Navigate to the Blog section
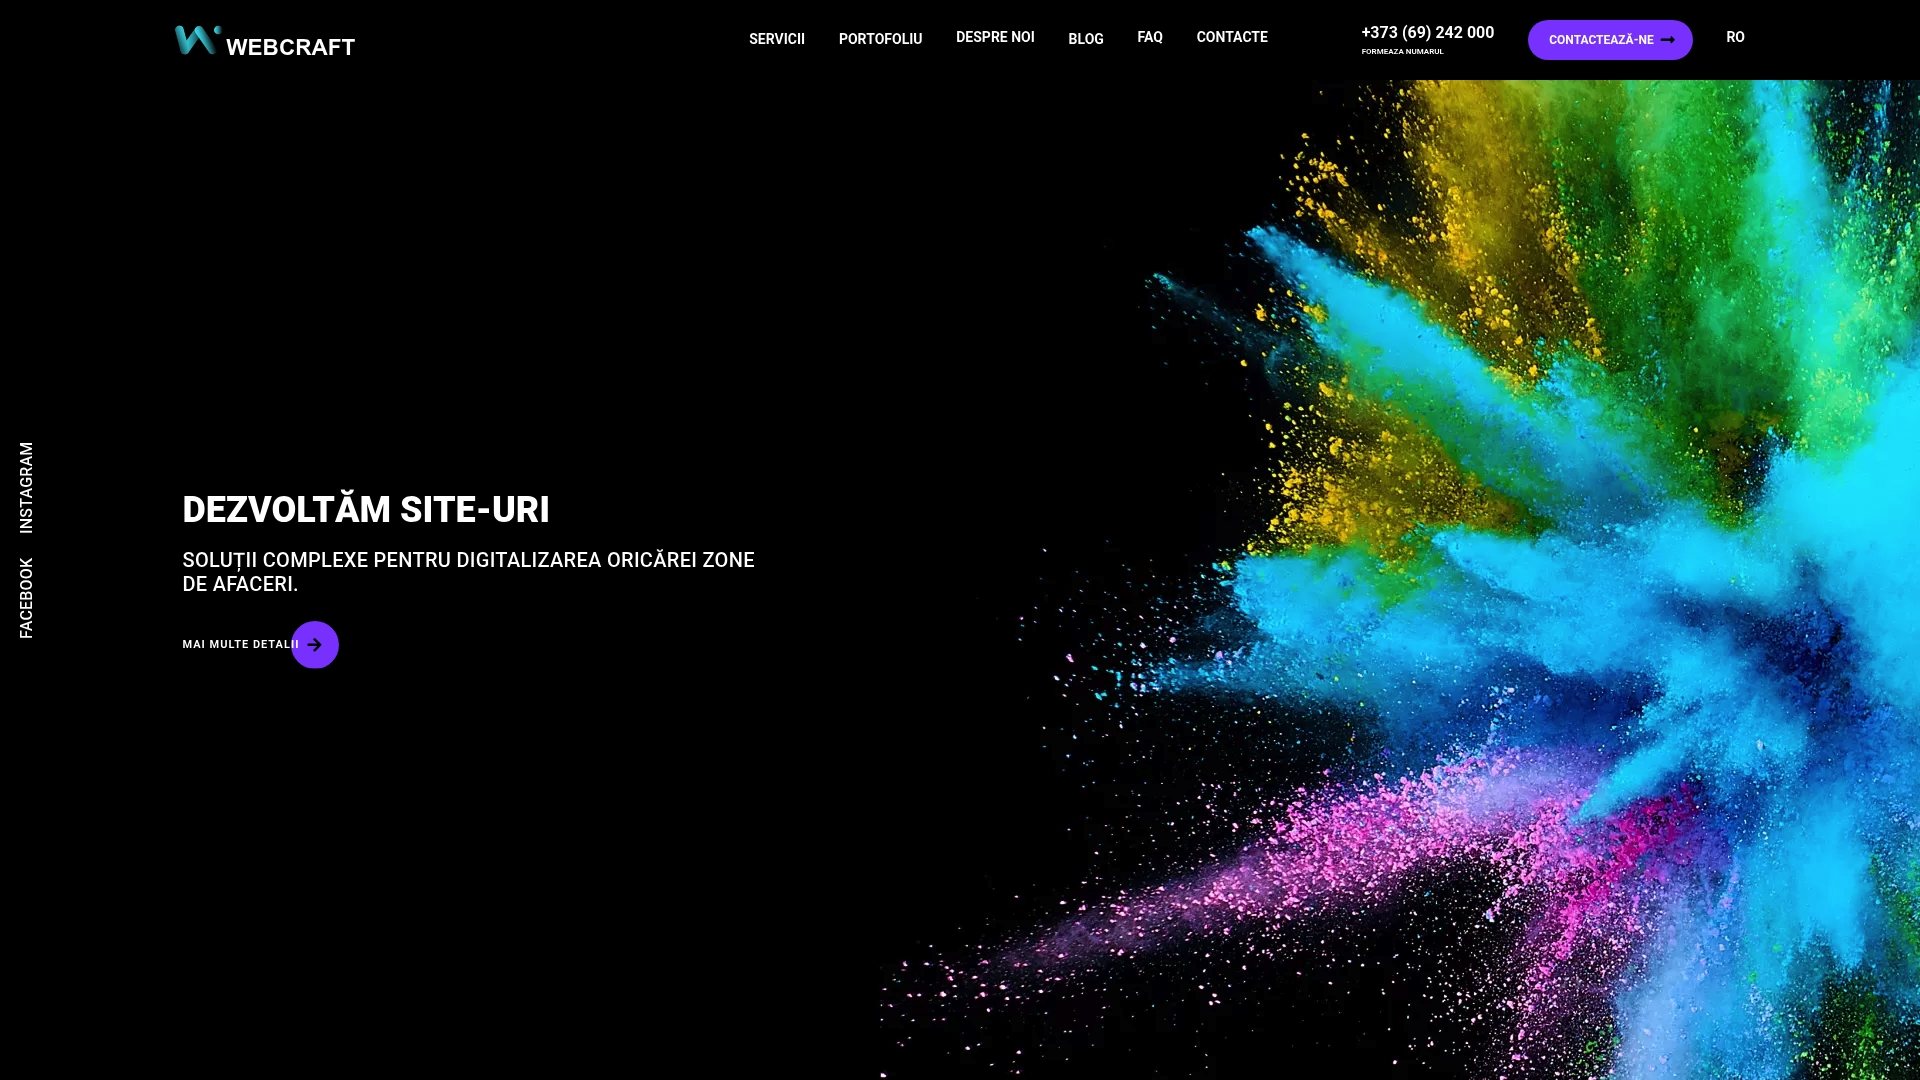The width and height of the screenshot is (1920, 1080). (1086, 39)
